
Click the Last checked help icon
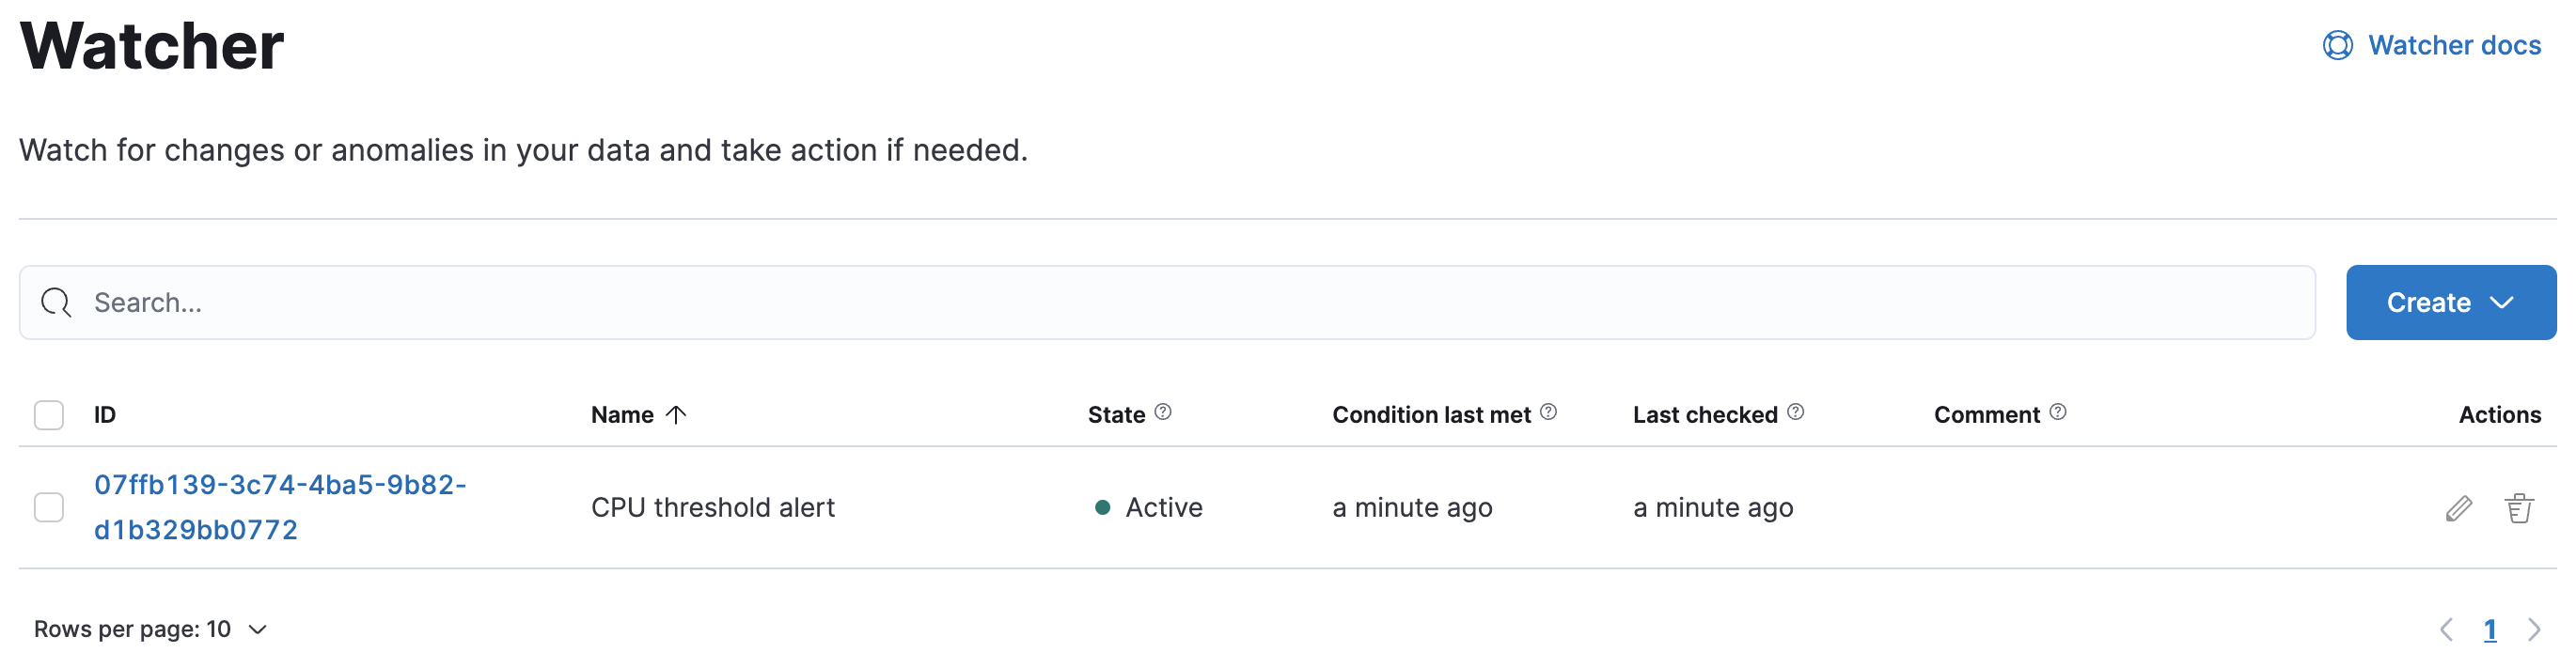[x=1795, y=412]
